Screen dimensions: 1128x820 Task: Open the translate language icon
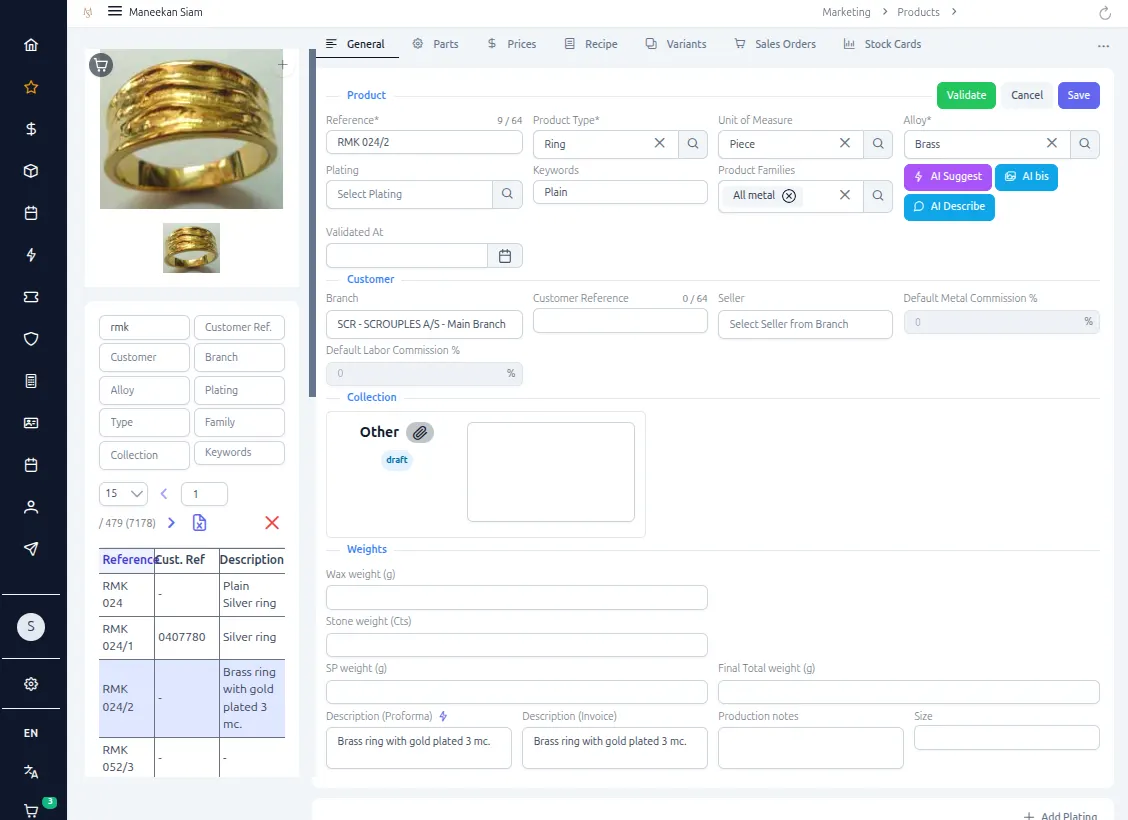pos(31,772)
